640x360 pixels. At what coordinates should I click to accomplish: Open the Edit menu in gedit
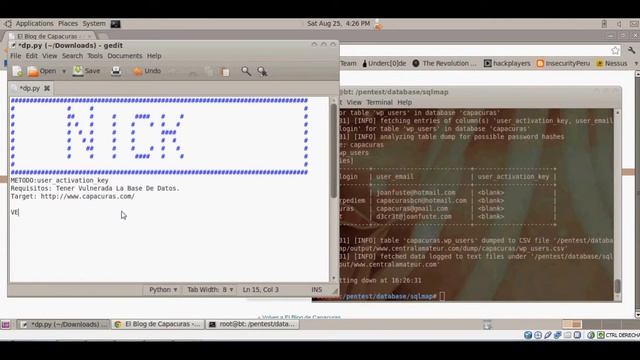tap(31, 56)
